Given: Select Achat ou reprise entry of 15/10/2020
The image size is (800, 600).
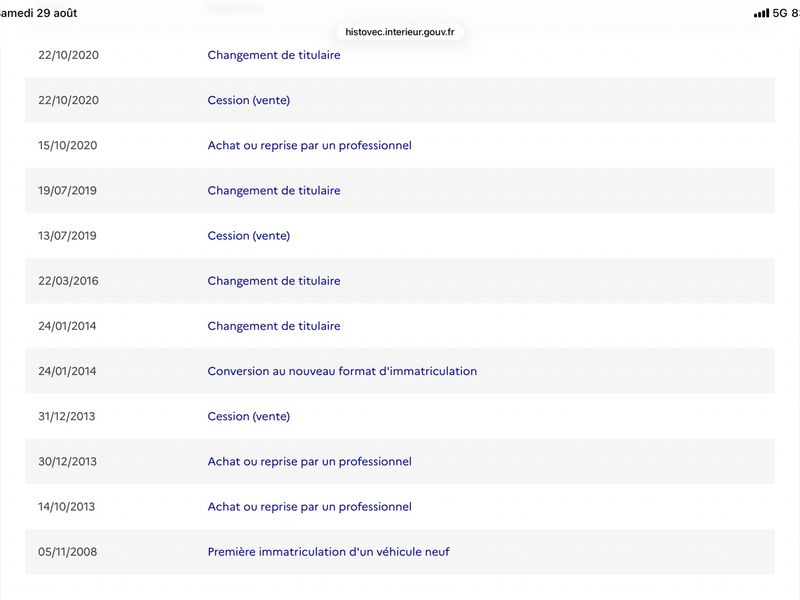Looking at the screenshot, I should click(309, 145).
